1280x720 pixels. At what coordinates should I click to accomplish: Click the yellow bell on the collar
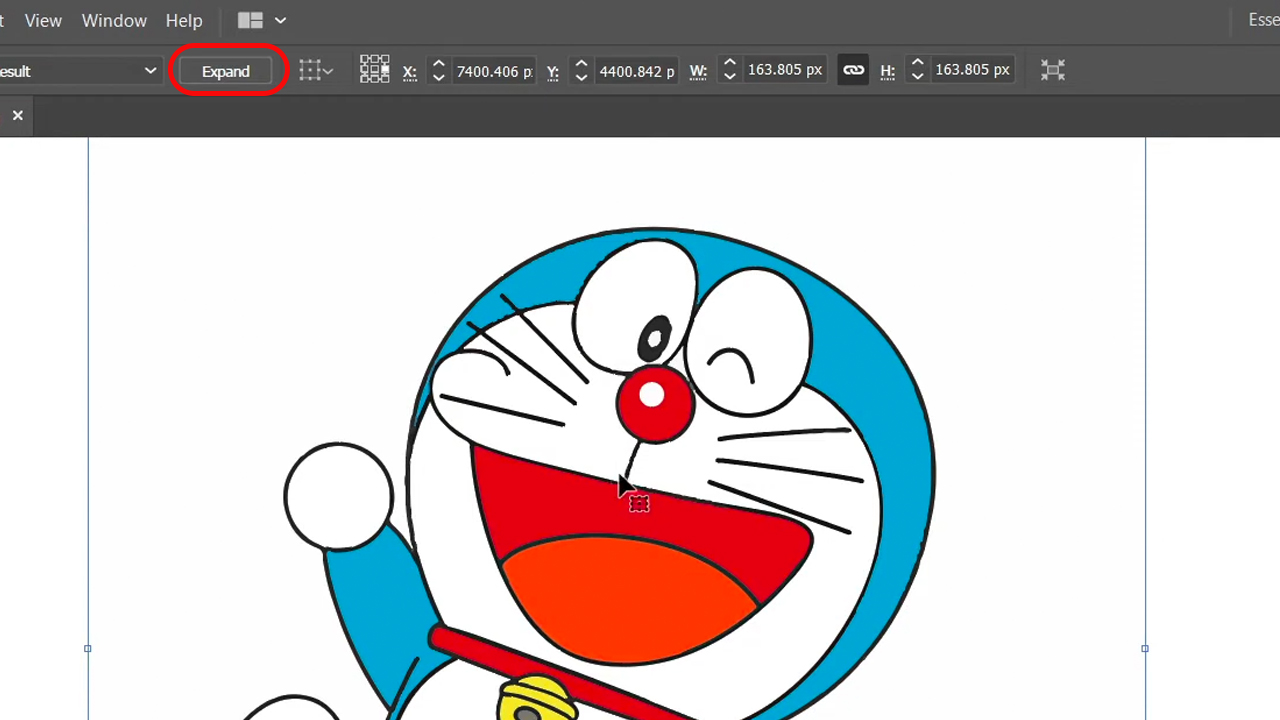click(537, 698)
